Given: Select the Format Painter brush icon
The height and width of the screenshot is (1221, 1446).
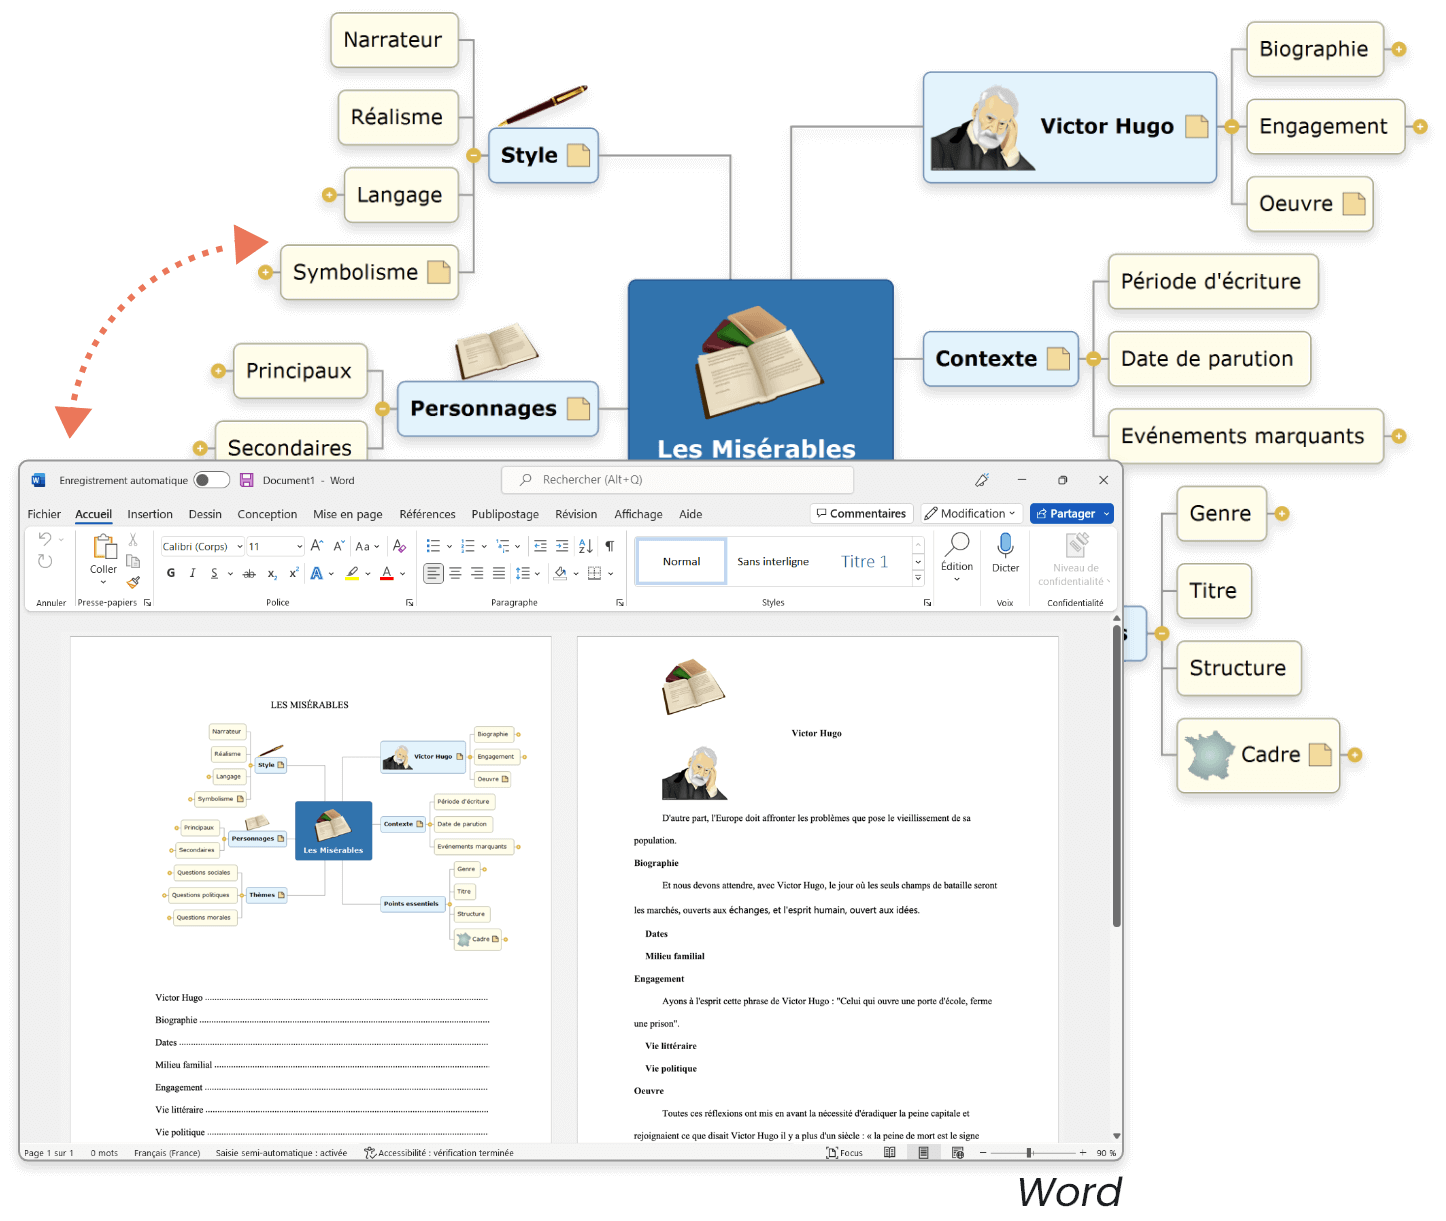Looking at the screenshot, I should (x=133, y=582).
